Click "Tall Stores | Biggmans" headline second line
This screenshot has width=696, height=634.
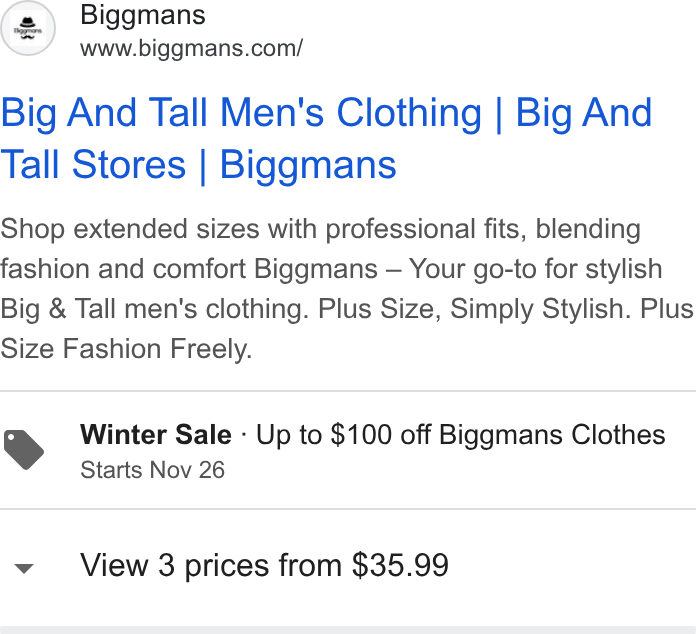pyautogui.click(x=198, y=165)
